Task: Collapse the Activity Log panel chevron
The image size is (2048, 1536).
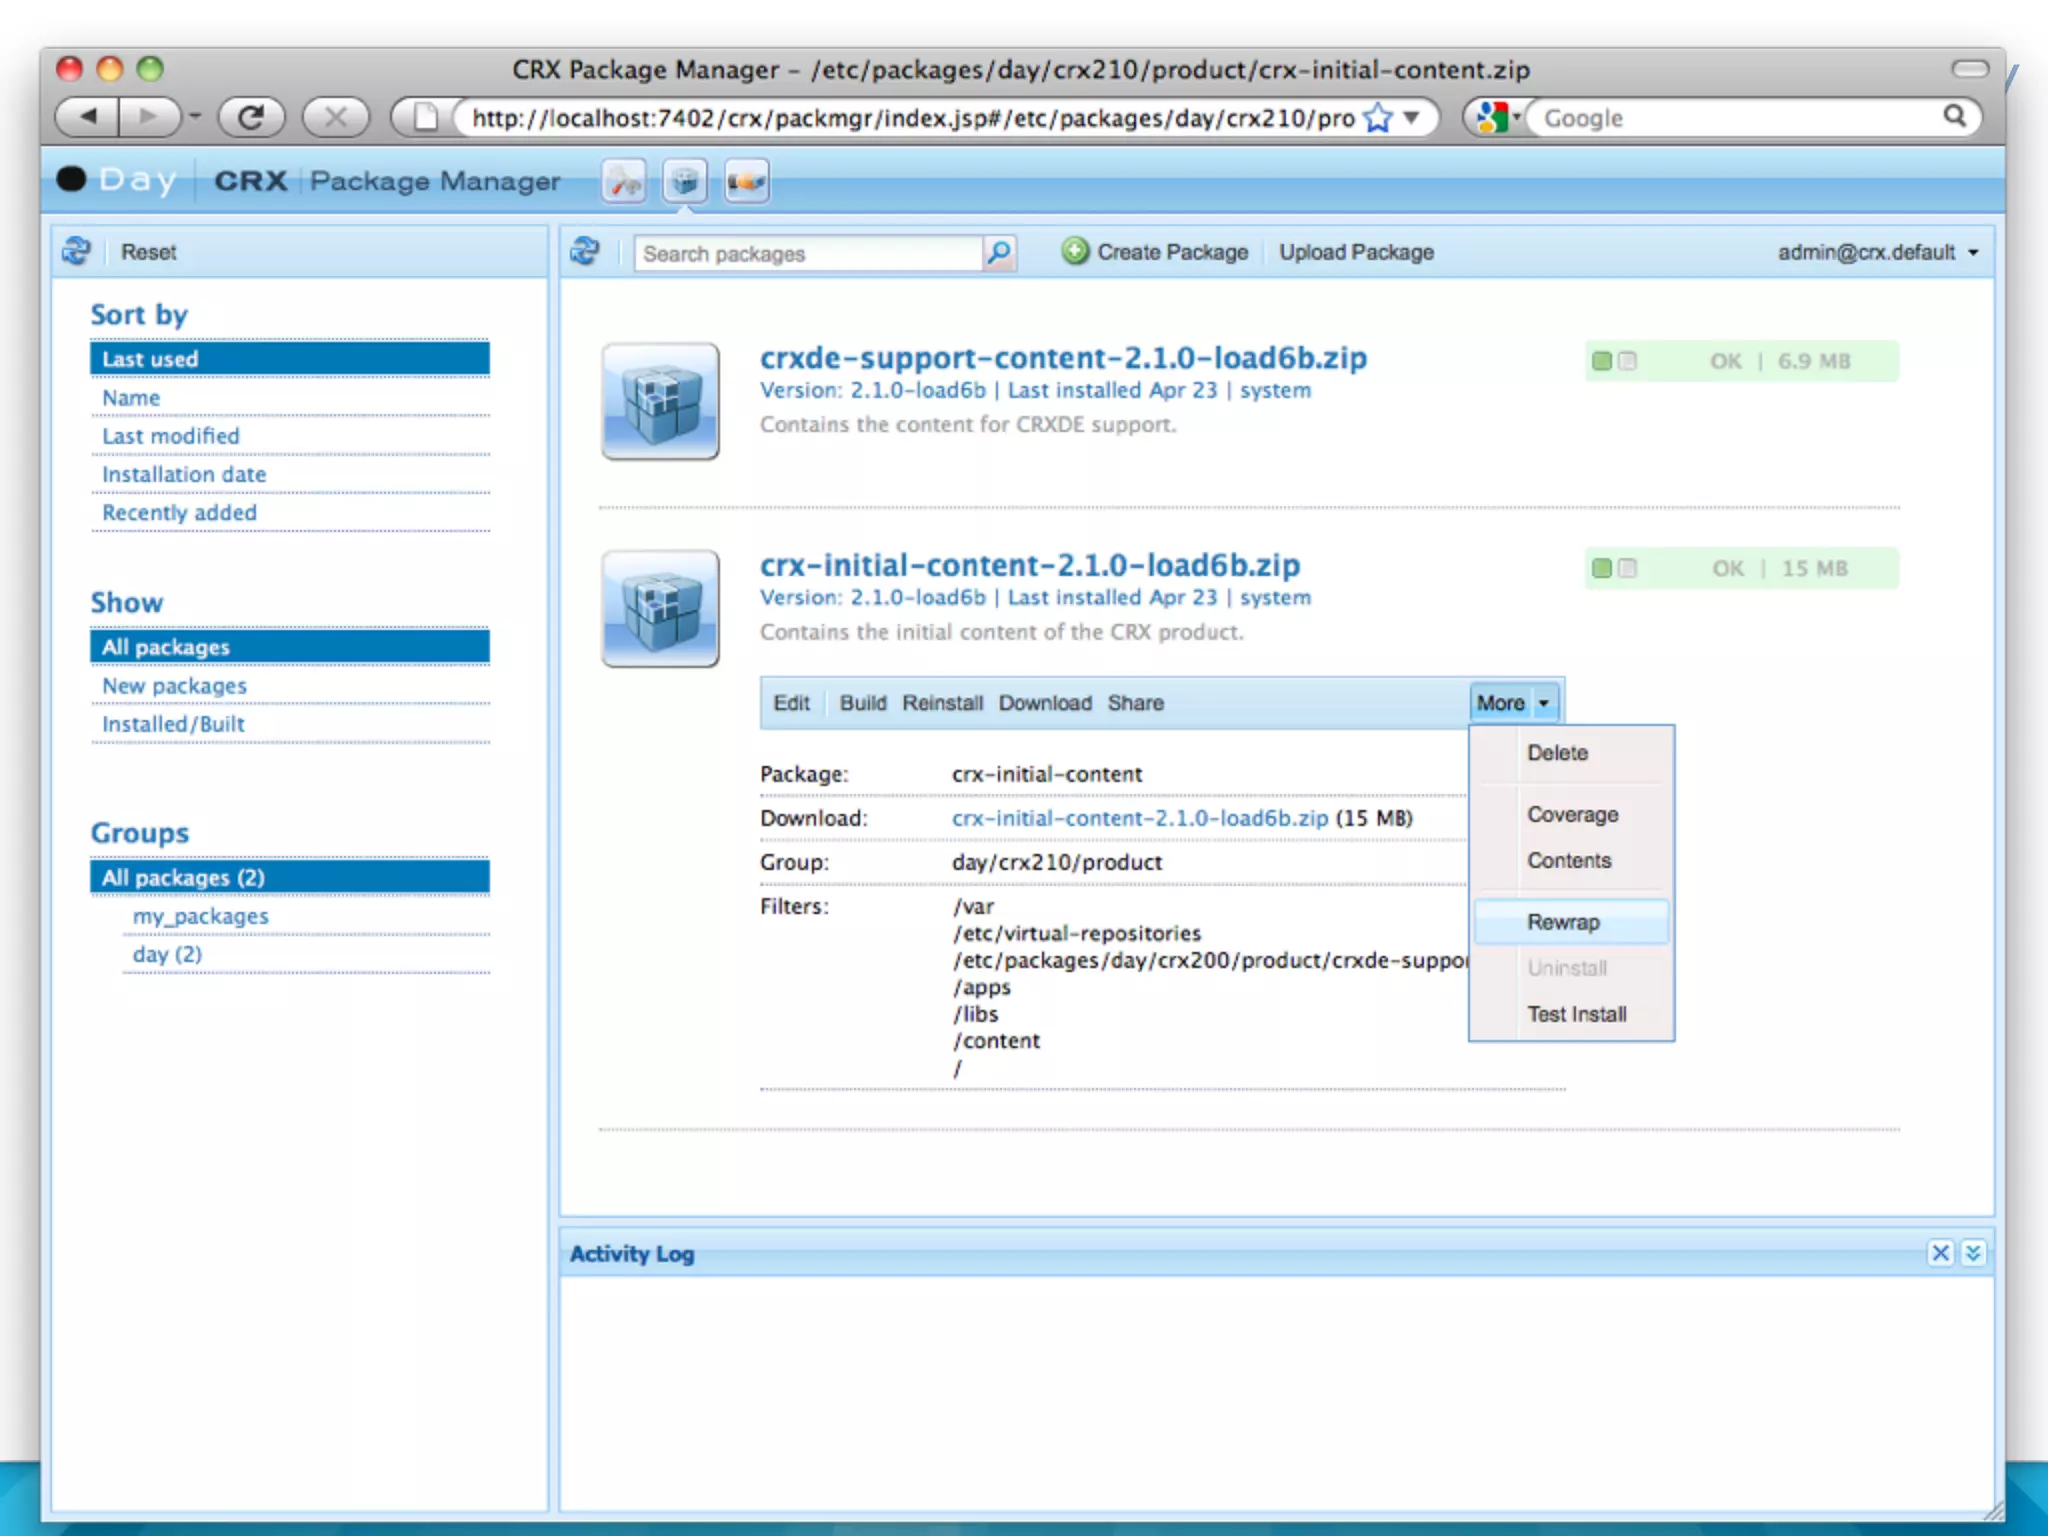Action: 1973,1253
